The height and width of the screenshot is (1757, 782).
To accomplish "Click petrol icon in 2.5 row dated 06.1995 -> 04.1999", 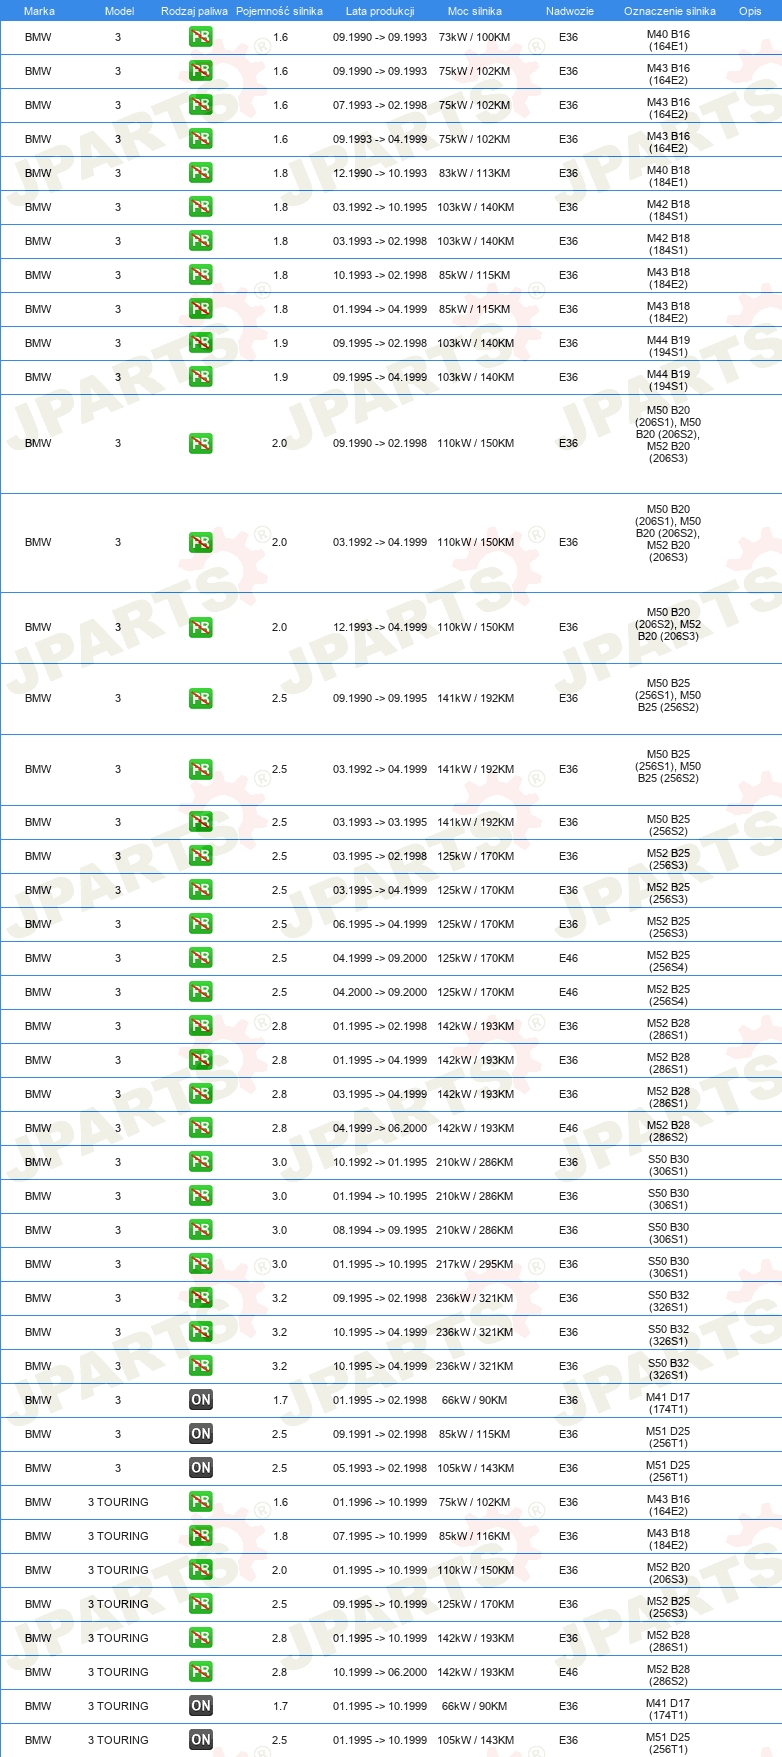I will pos(201,924).
